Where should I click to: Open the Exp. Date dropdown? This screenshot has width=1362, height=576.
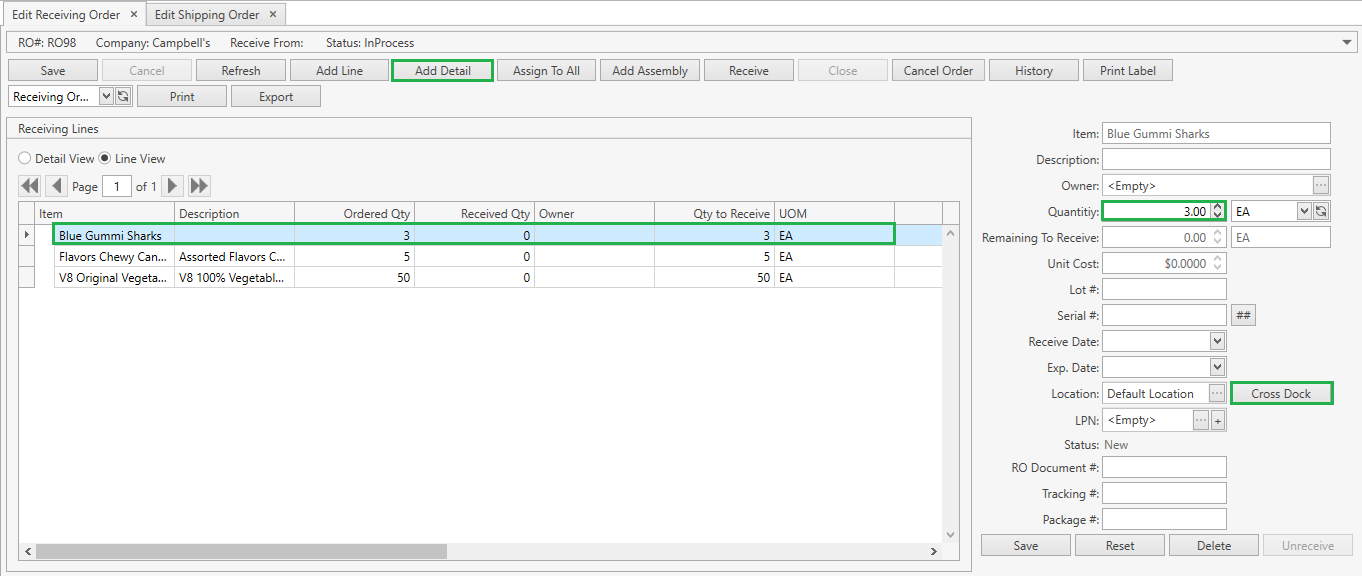click(x=1217, y=368)
